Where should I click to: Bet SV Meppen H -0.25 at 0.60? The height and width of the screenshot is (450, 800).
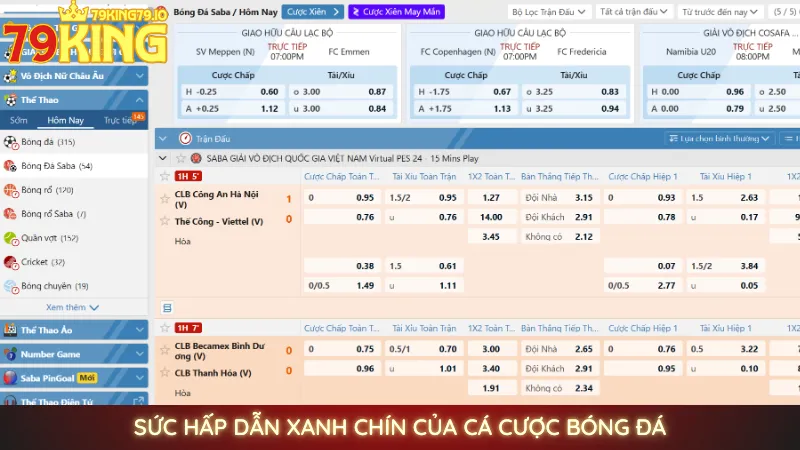(233, 92)
